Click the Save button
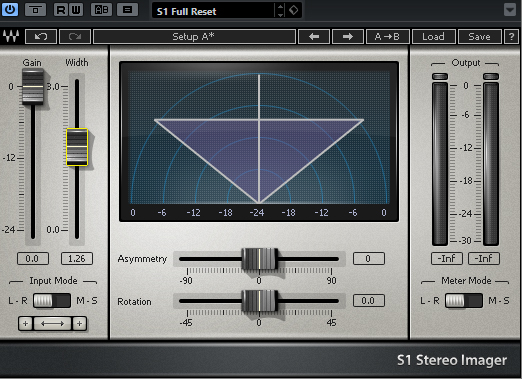This screenshot has width=522, height=379. pyautogui.click(x=479, y=37)
